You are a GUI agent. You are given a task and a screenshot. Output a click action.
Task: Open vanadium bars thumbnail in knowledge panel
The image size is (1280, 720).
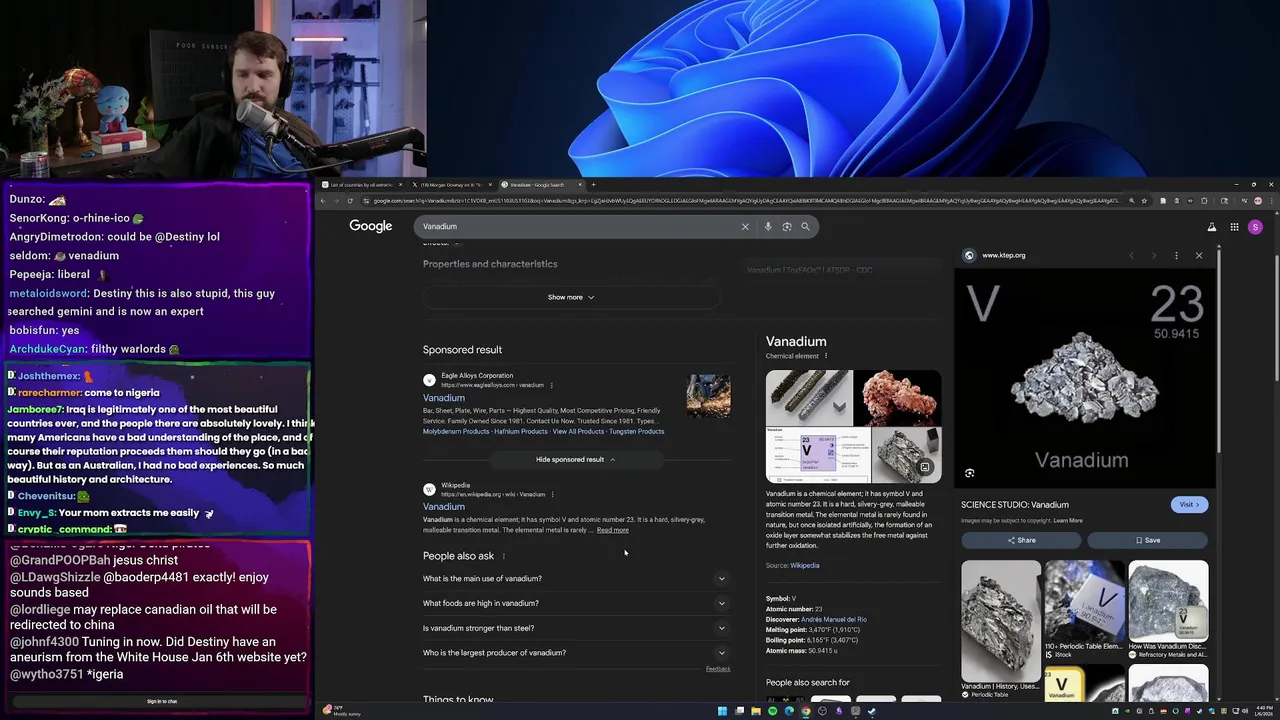tap(810, 398)
